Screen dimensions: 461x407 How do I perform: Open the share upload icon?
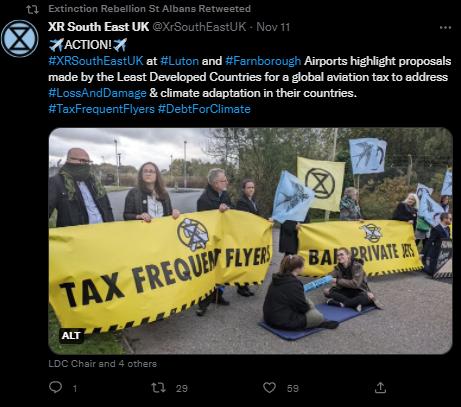tap(380, 387)
